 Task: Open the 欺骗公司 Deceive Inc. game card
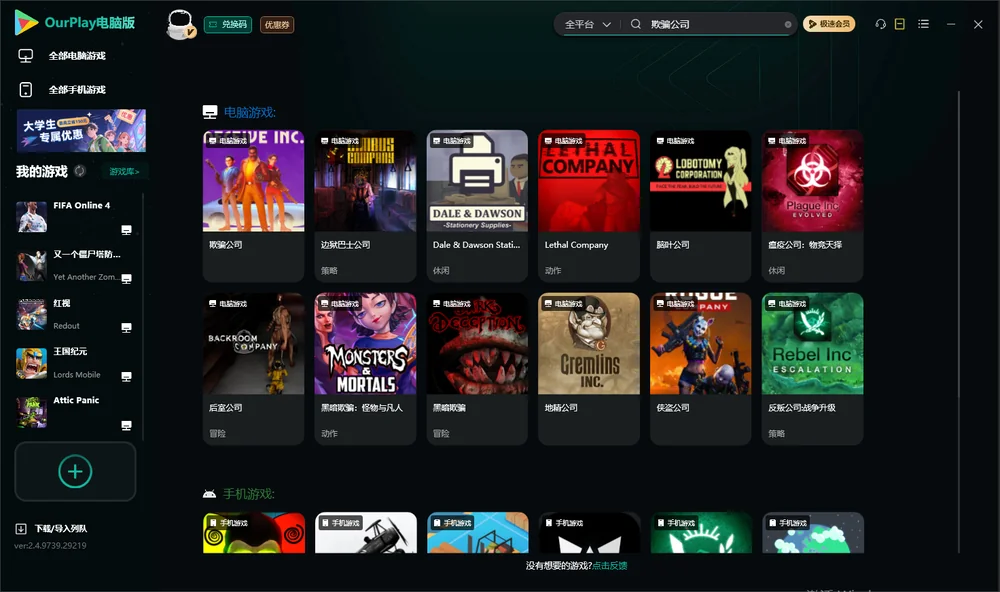pyautogui.click(x=253, y=205)
